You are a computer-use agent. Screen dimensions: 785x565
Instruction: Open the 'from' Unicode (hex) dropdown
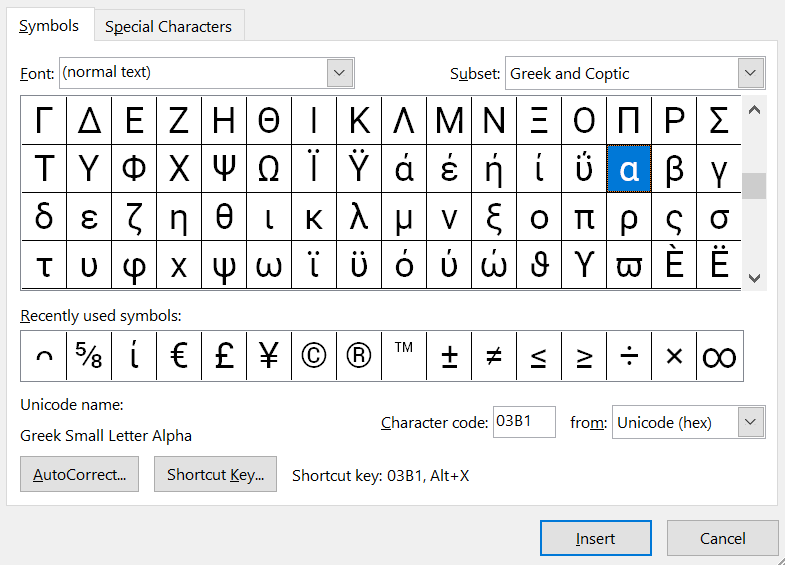(751, 422)
